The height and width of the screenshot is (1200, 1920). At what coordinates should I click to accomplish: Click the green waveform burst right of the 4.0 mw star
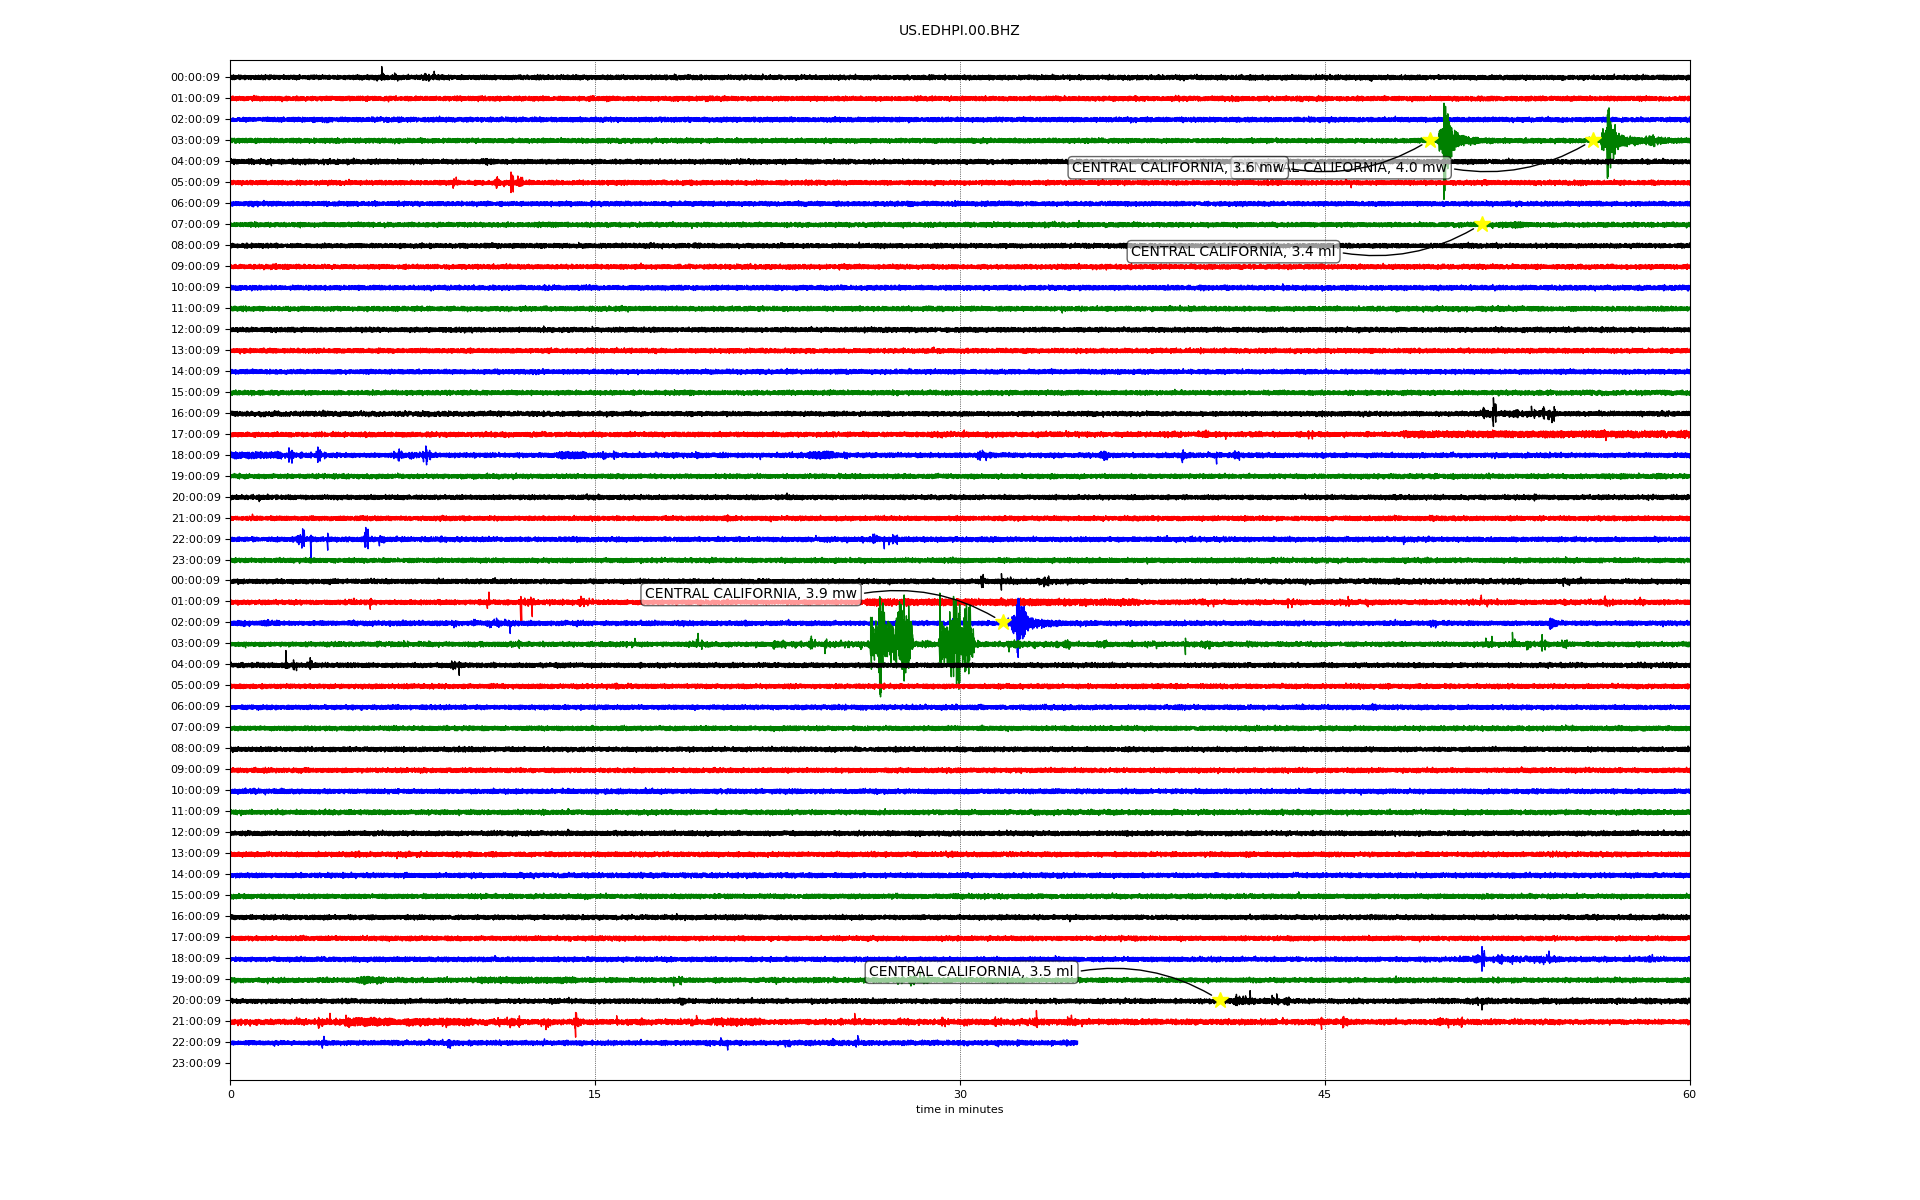tap(1608, 140)
